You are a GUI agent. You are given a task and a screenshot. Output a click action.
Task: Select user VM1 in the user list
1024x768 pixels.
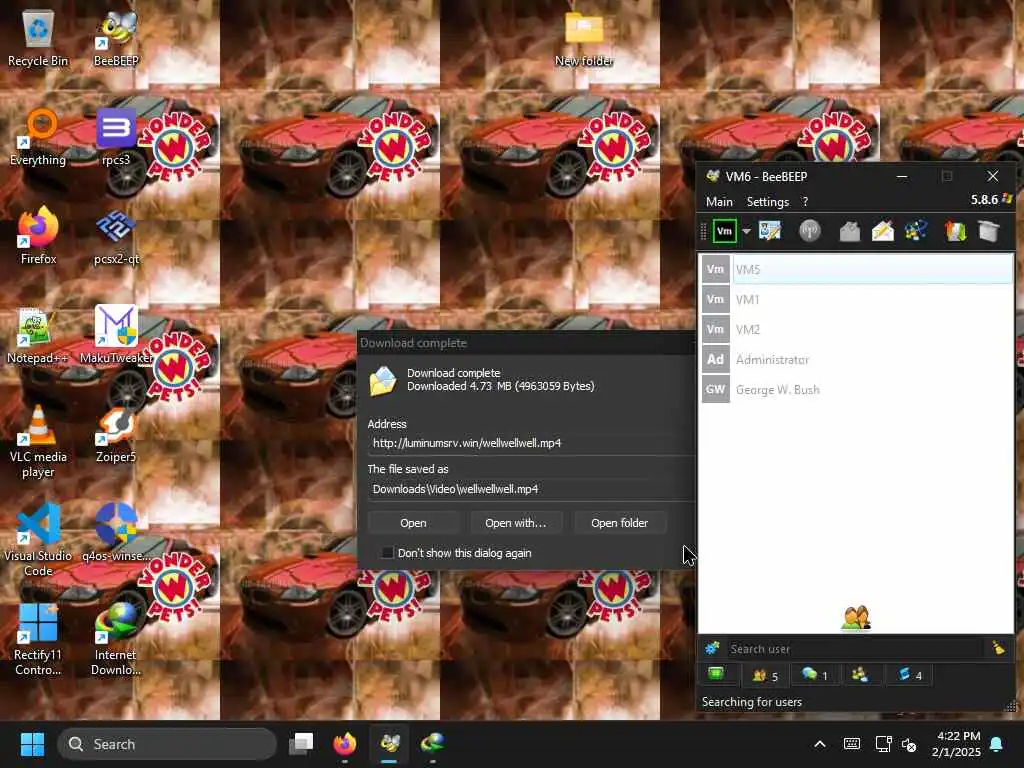pyautogui.click(x=857, y=299)
